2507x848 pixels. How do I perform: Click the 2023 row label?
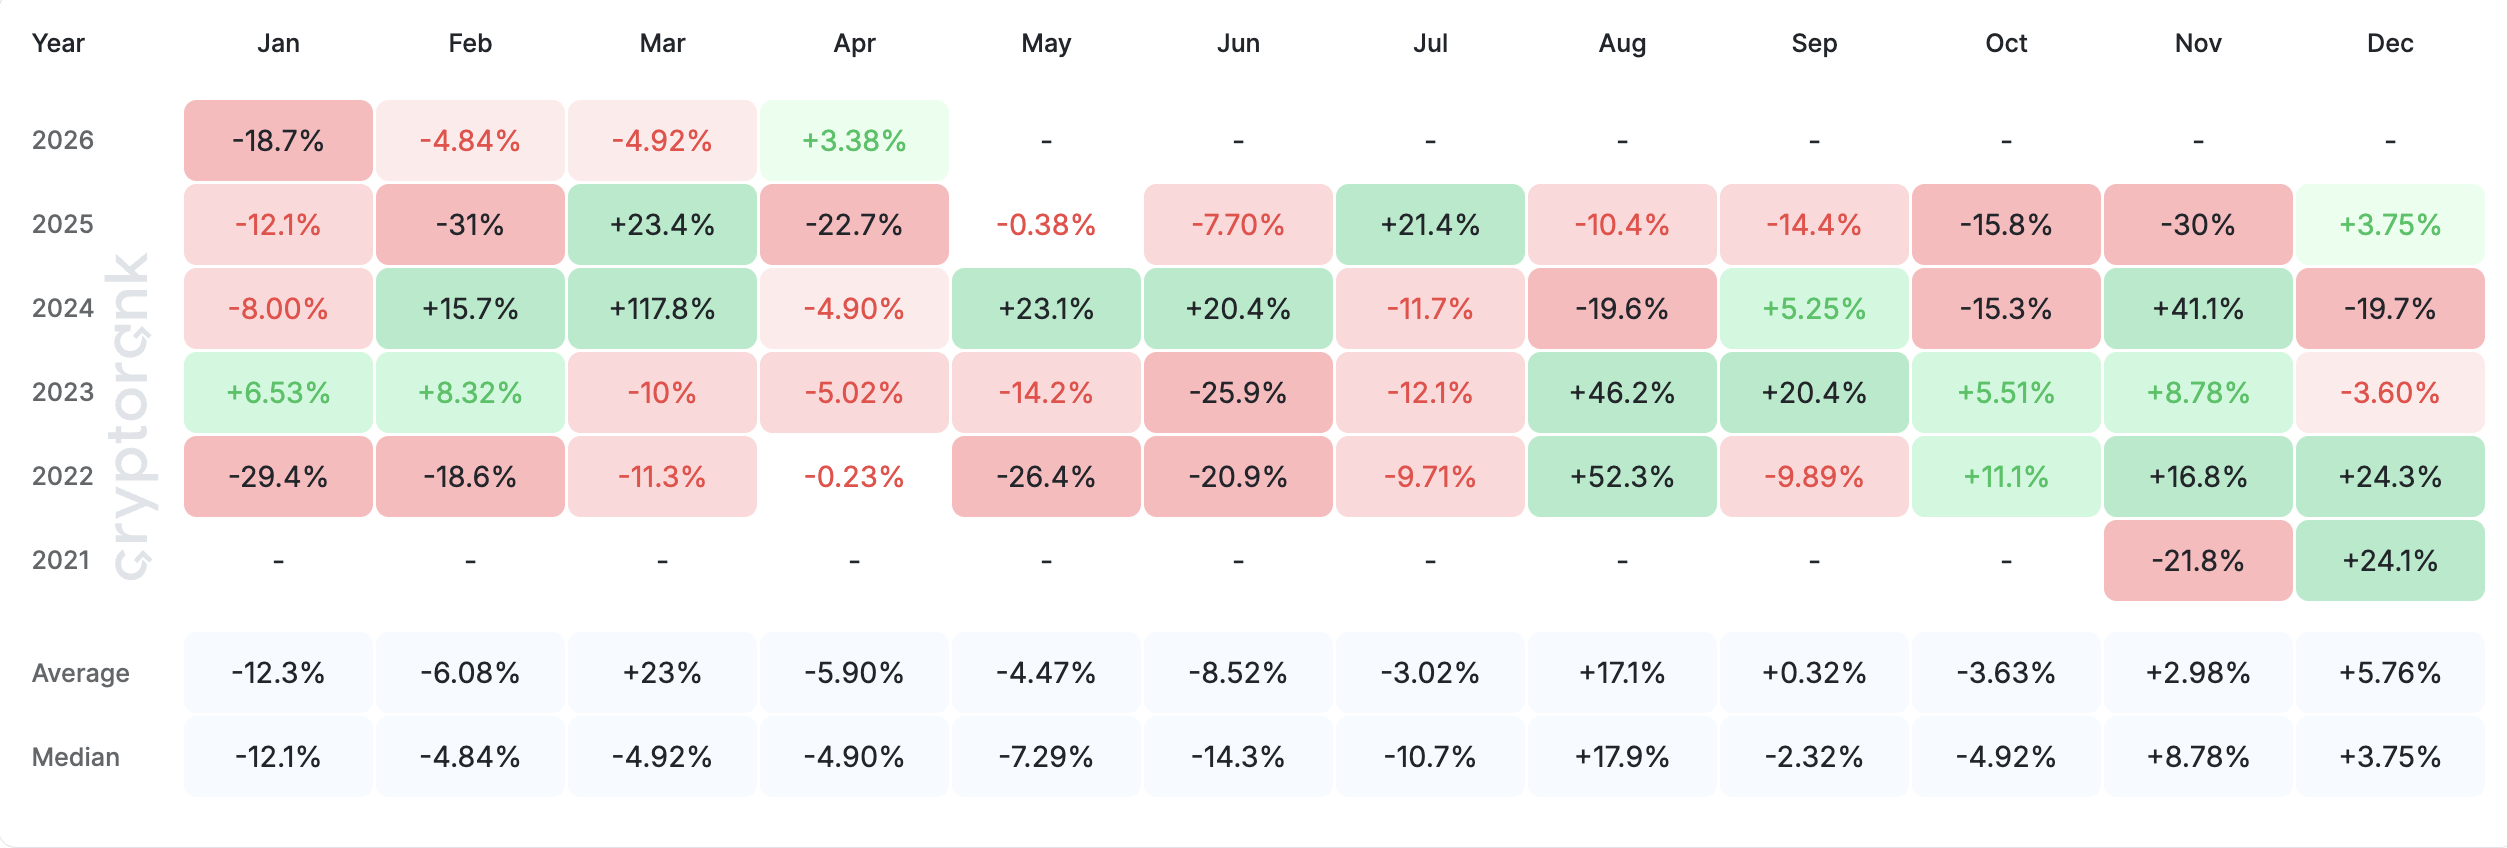[x=63, y=392]
